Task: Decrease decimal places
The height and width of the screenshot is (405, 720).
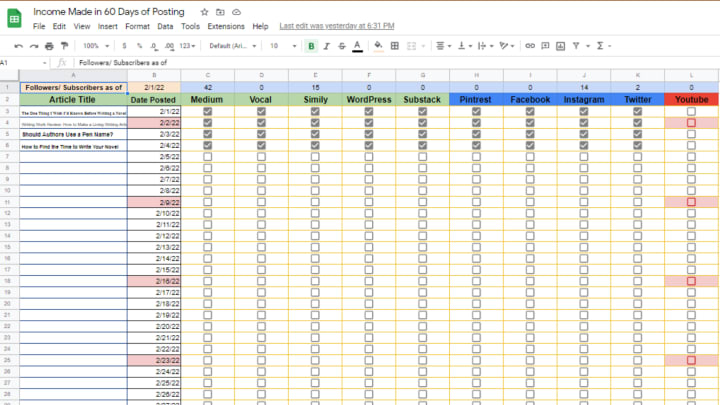Action: tap(154, 46)
